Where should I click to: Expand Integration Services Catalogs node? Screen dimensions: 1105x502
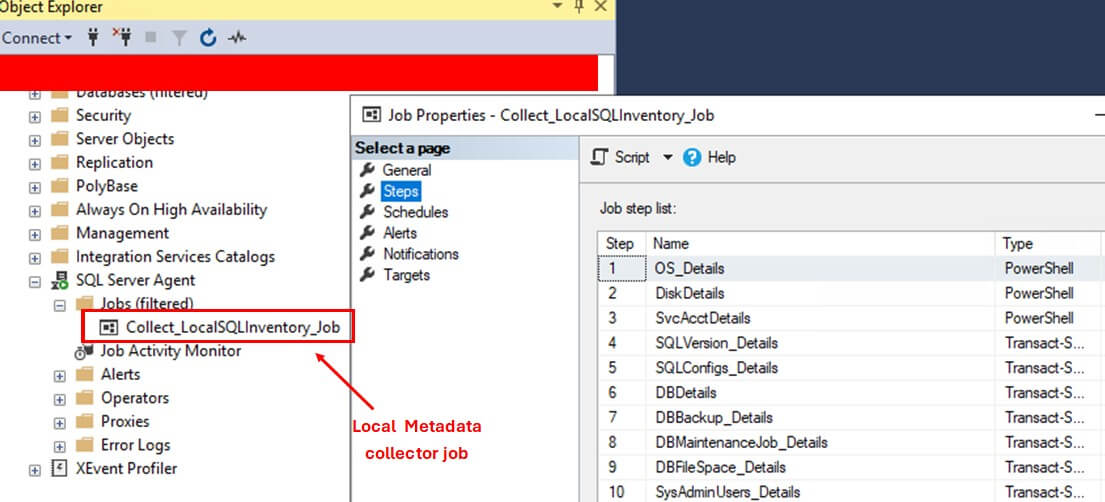35,258
